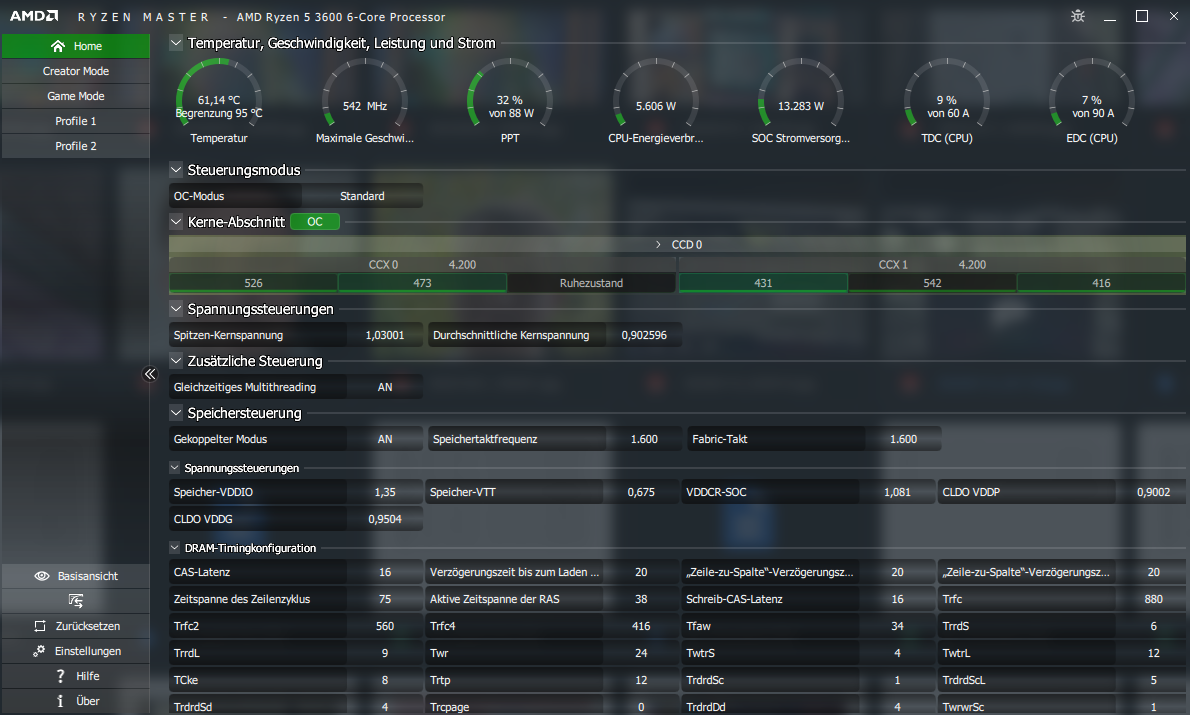Collapse the Speichersteuerung section
1190x715 pixels.
pyautogui.click(x=176, y=413)
